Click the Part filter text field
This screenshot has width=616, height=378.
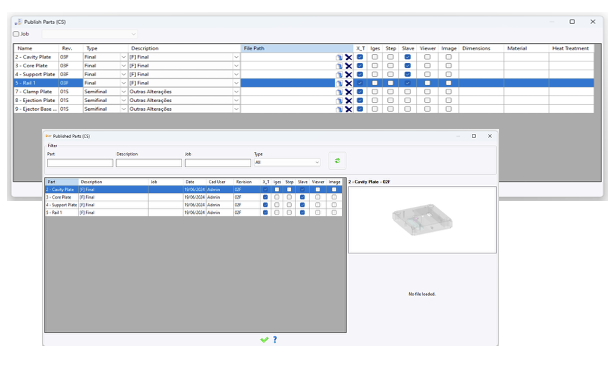pyautogui.click(x=80, y=163)
